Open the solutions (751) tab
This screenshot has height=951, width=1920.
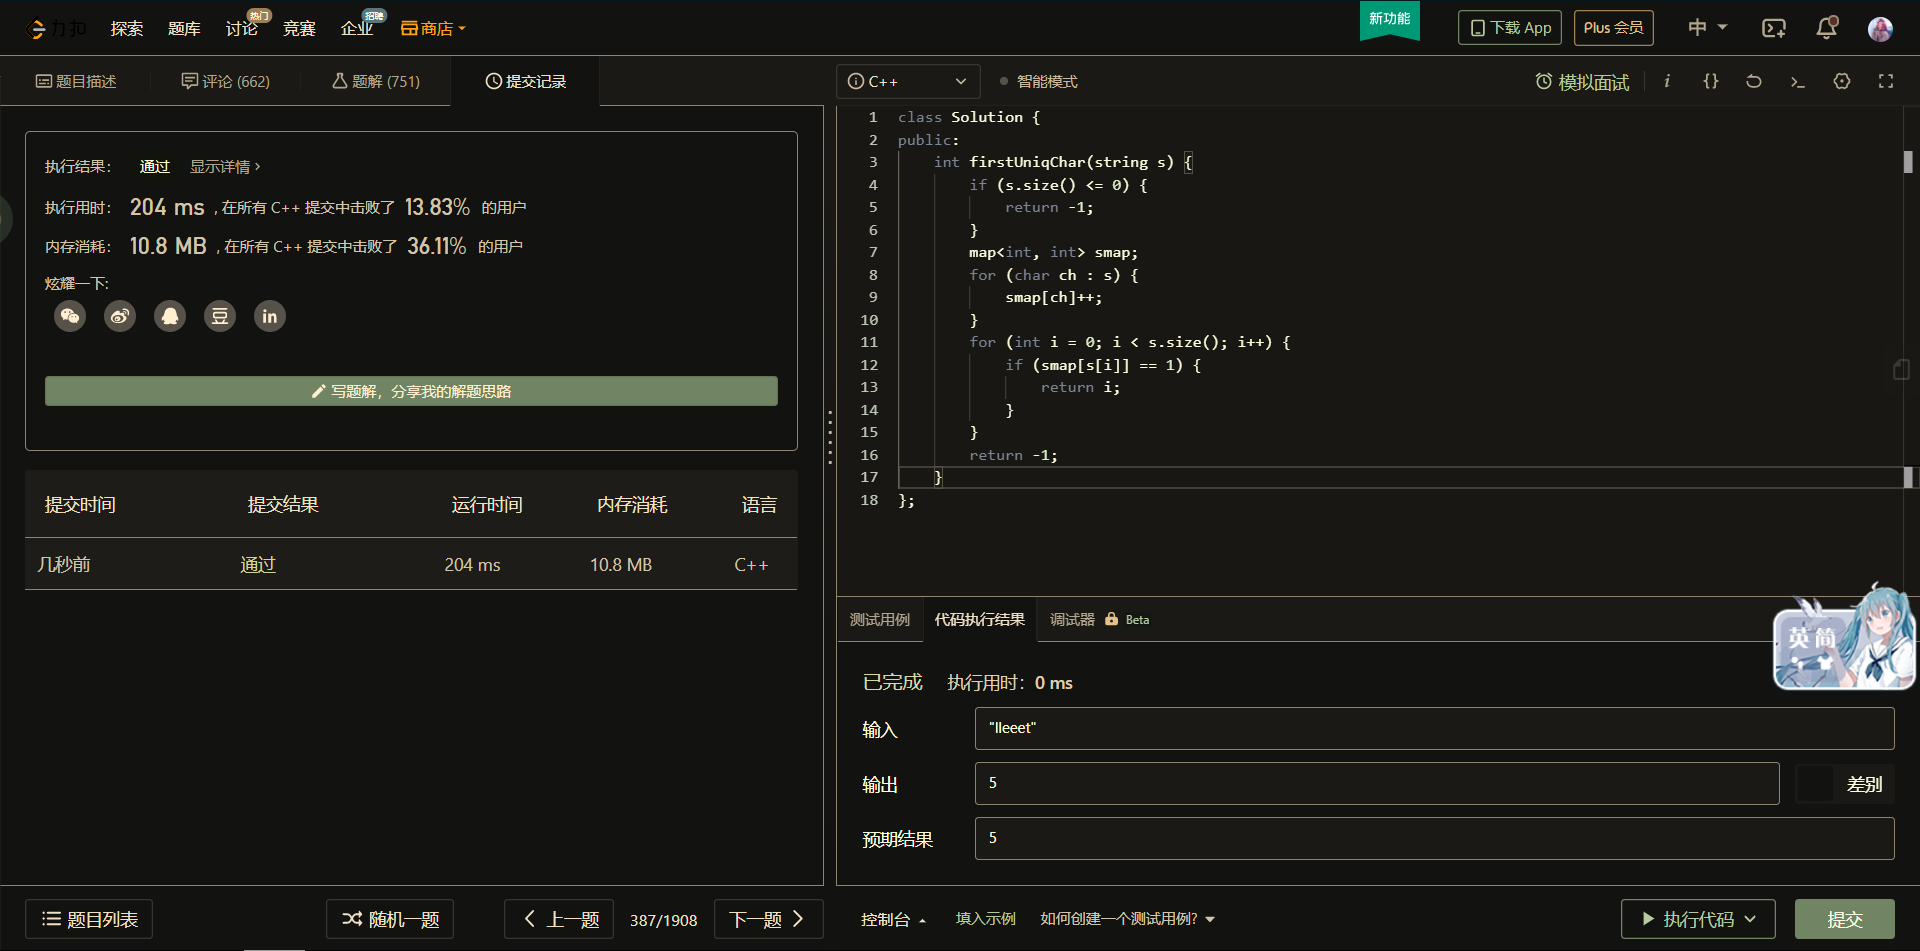(376, 81)
